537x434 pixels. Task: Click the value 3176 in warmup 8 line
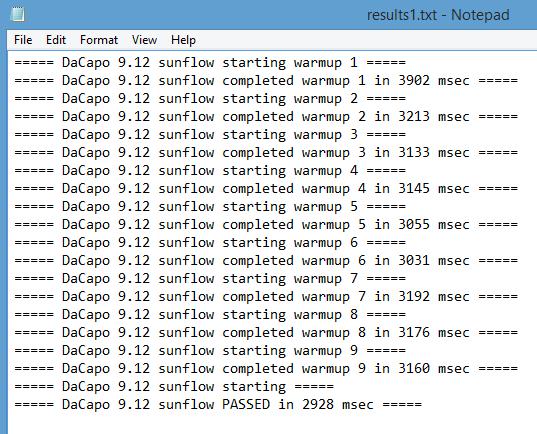pyautogui.click(x=414, y=332)
